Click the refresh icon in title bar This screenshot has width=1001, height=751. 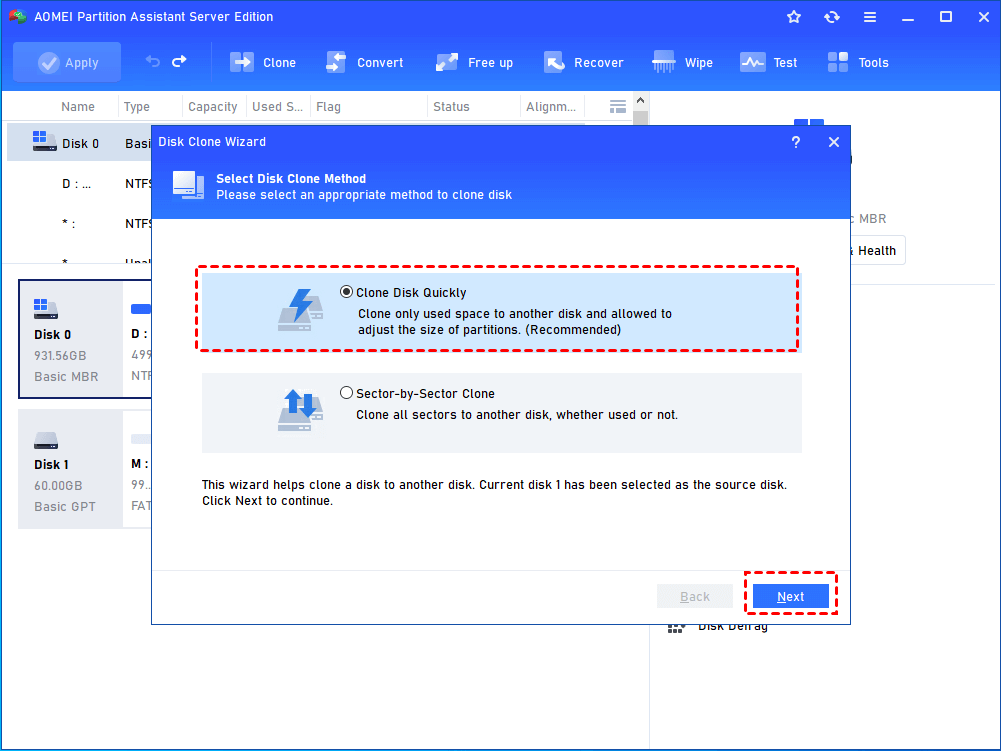point(831,17)
